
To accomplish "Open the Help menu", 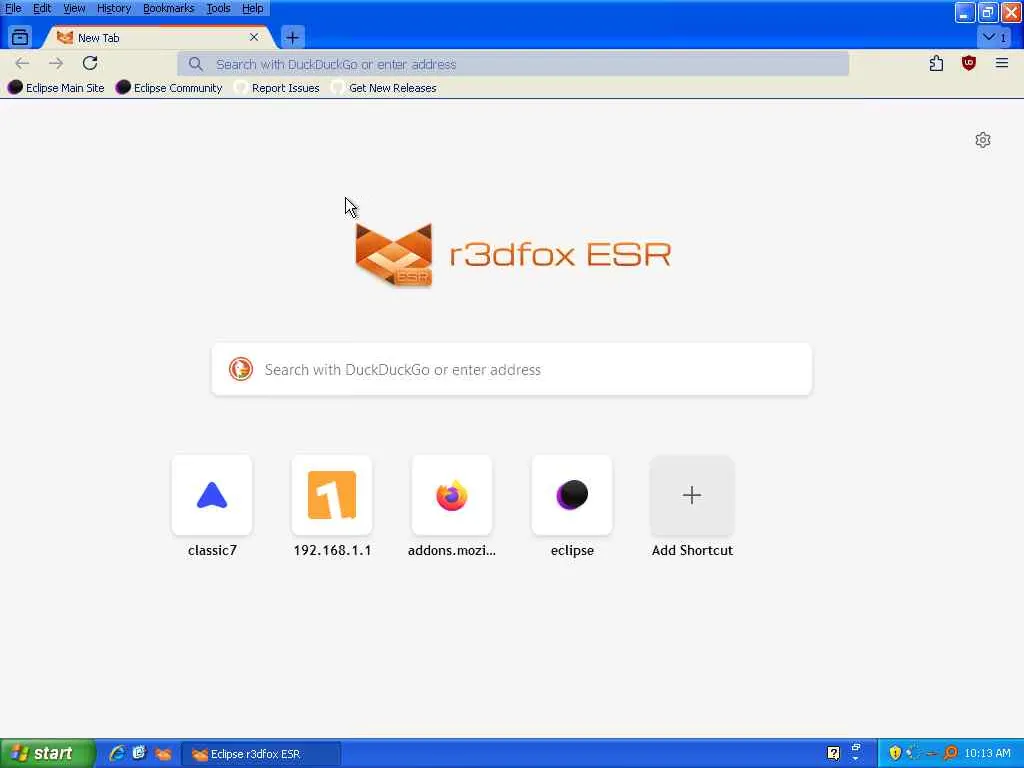I will click(252, 8).
